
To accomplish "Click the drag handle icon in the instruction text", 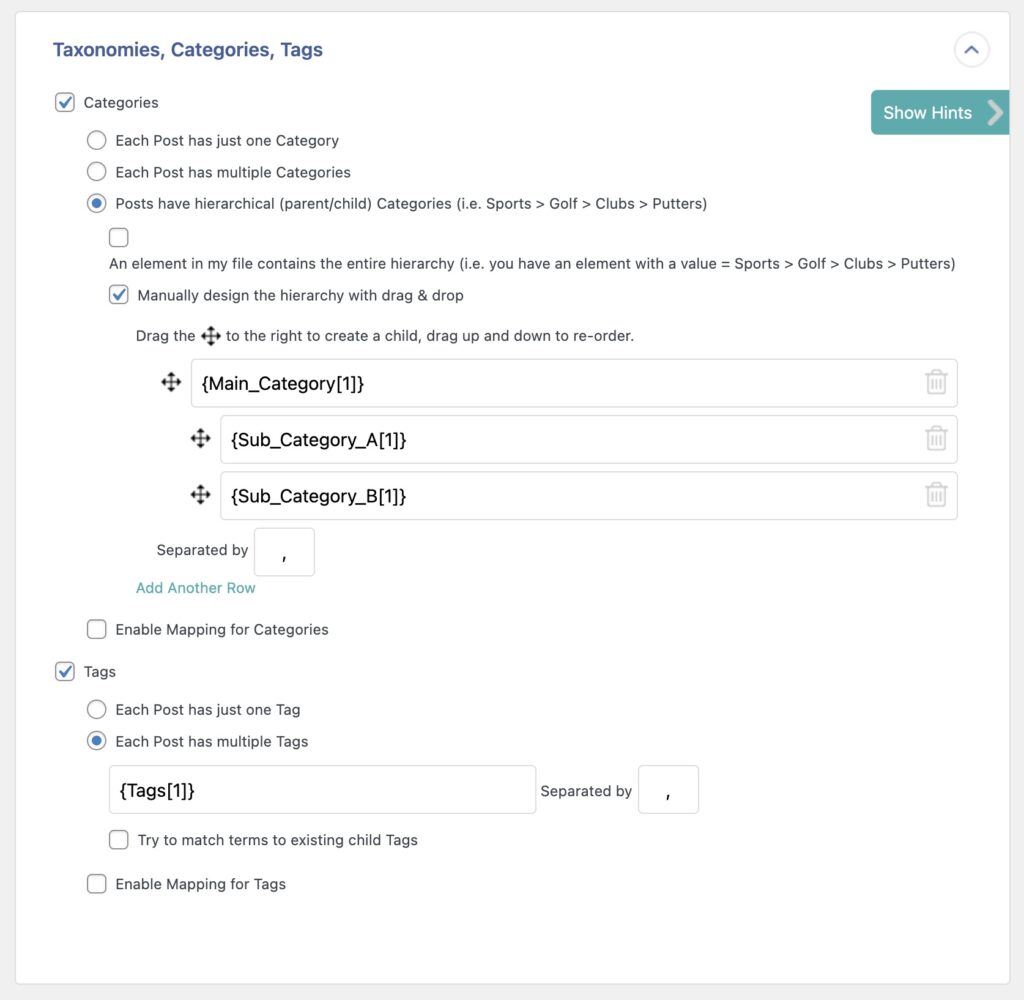I will click(x=211, y=336).
